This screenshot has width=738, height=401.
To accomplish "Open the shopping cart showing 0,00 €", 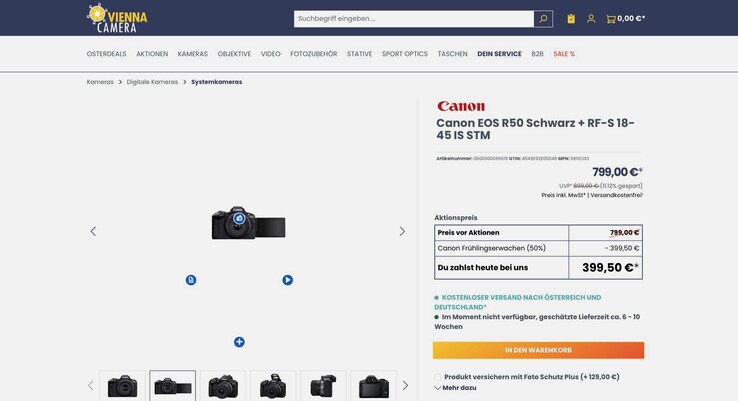I will click(x=626, y=19).
